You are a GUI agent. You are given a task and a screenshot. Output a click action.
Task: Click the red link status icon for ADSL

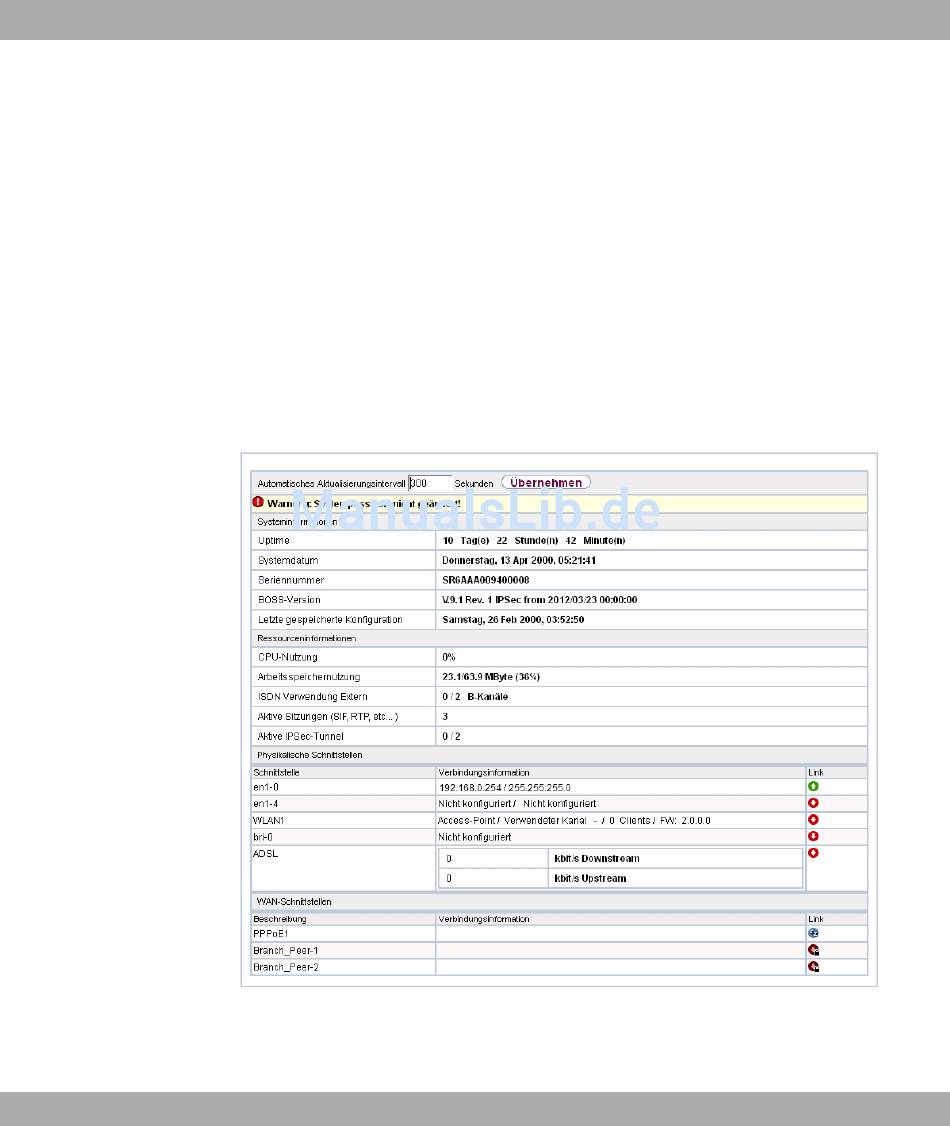coord(813,853)
